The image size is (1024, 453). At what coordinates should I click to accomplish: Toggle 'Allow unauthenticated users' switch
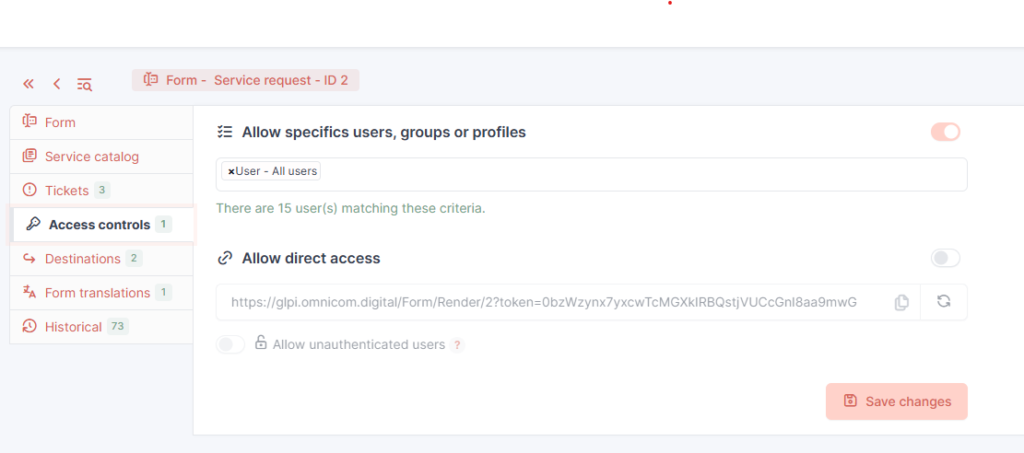(231, 345)
